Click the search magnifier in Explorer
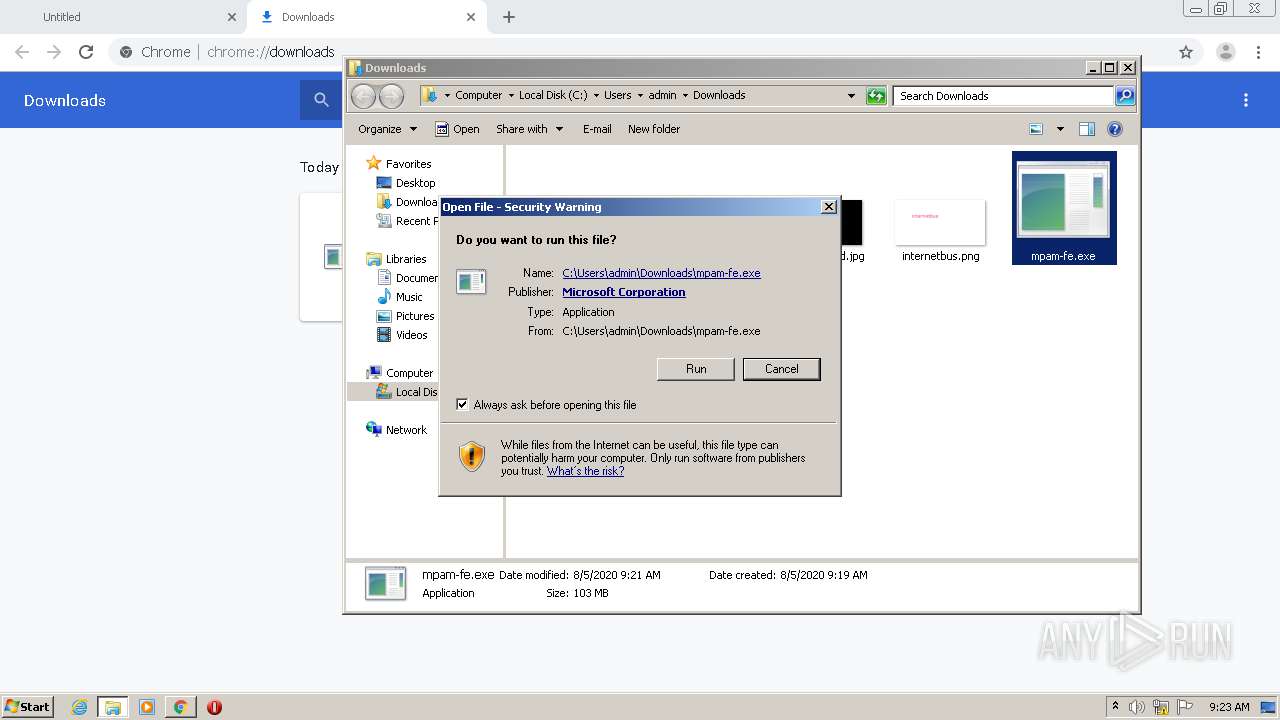 [1125, 96]
